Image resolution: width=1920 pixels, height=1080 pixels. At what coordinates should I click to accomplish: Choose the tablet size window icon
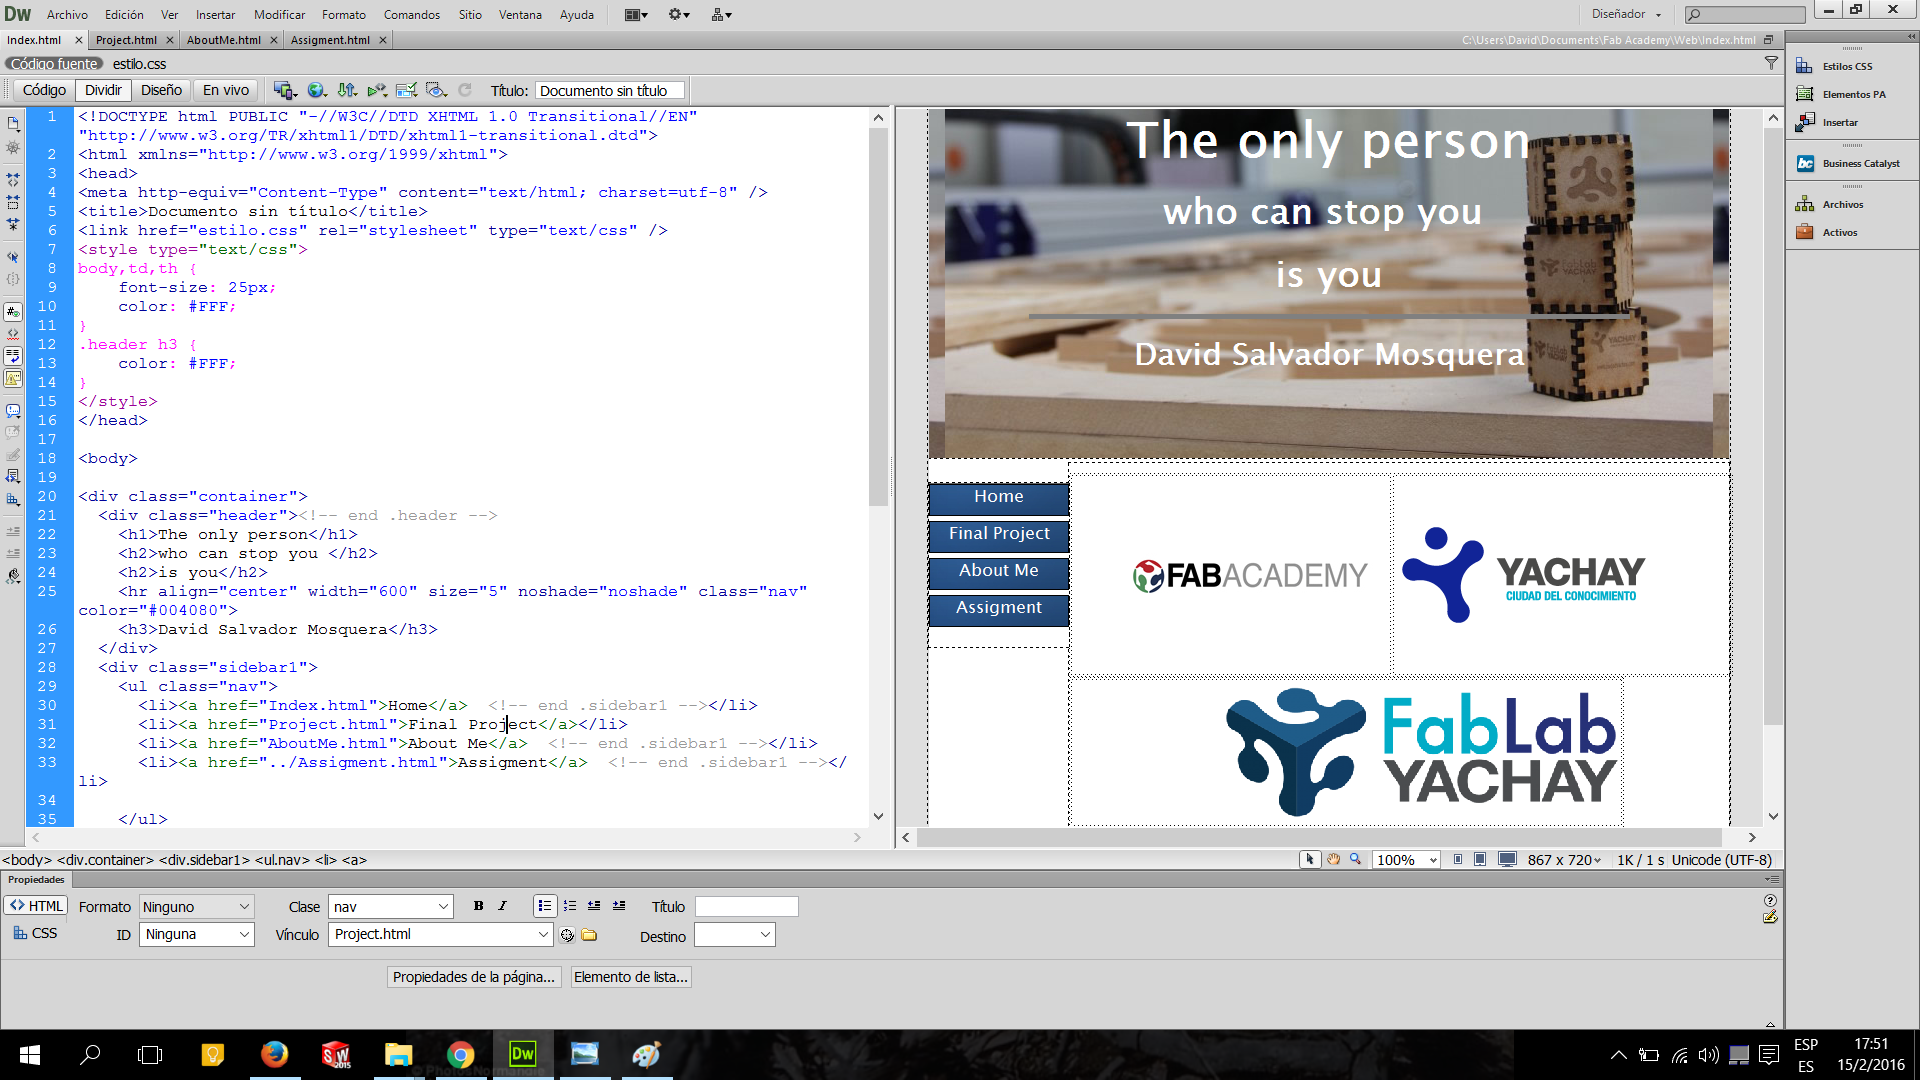(x=1480, y=860)
